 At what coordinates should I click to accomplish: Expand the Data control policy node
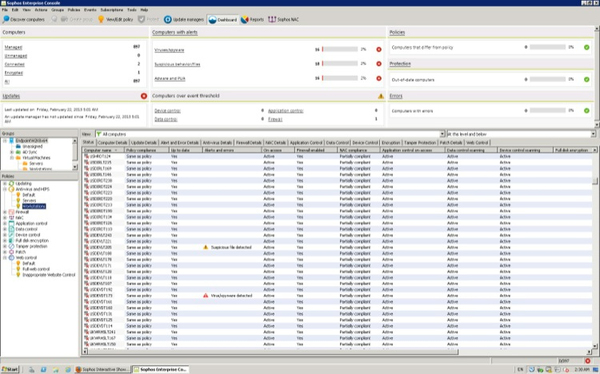click(x=5, y=229)
